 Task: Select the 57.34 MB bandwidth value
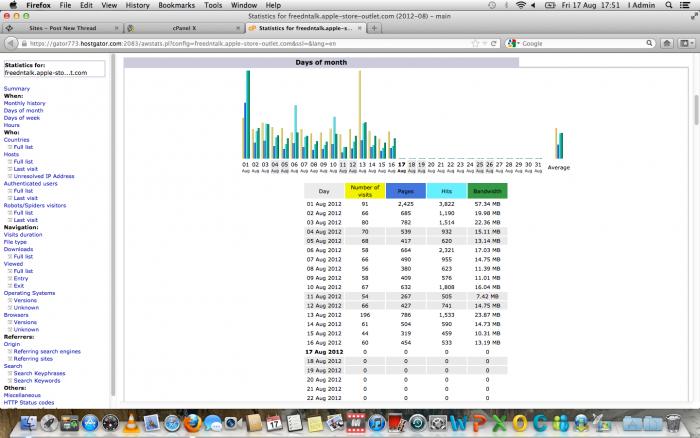click(487, 204)
